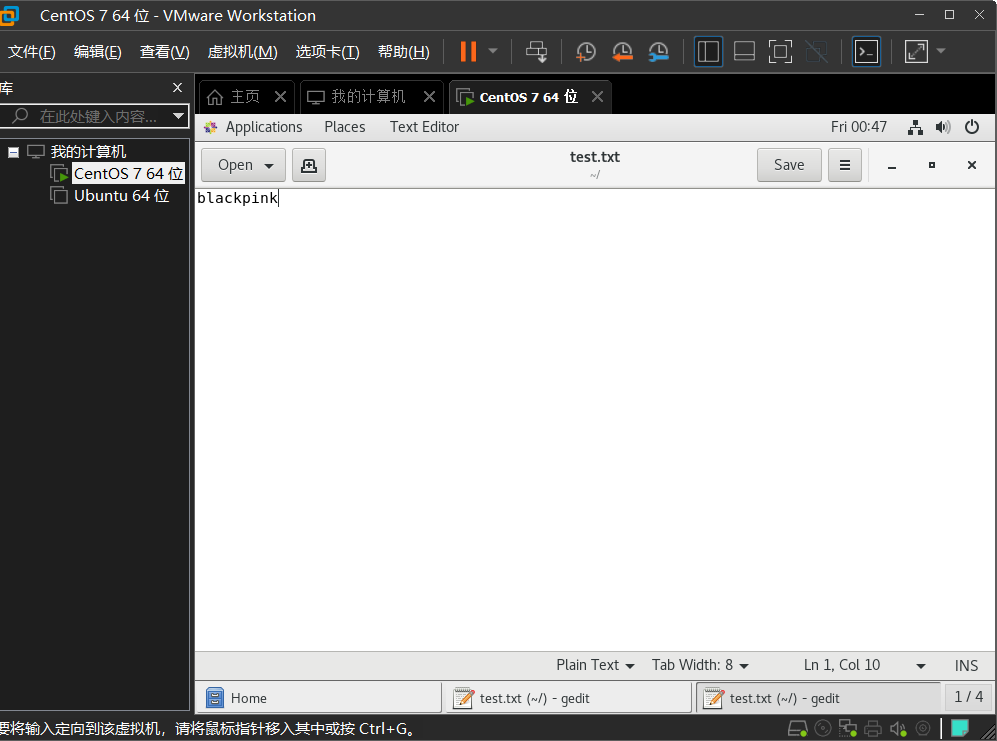
Task: Click the GNOME network status icon
Action: tap(915, 127)
